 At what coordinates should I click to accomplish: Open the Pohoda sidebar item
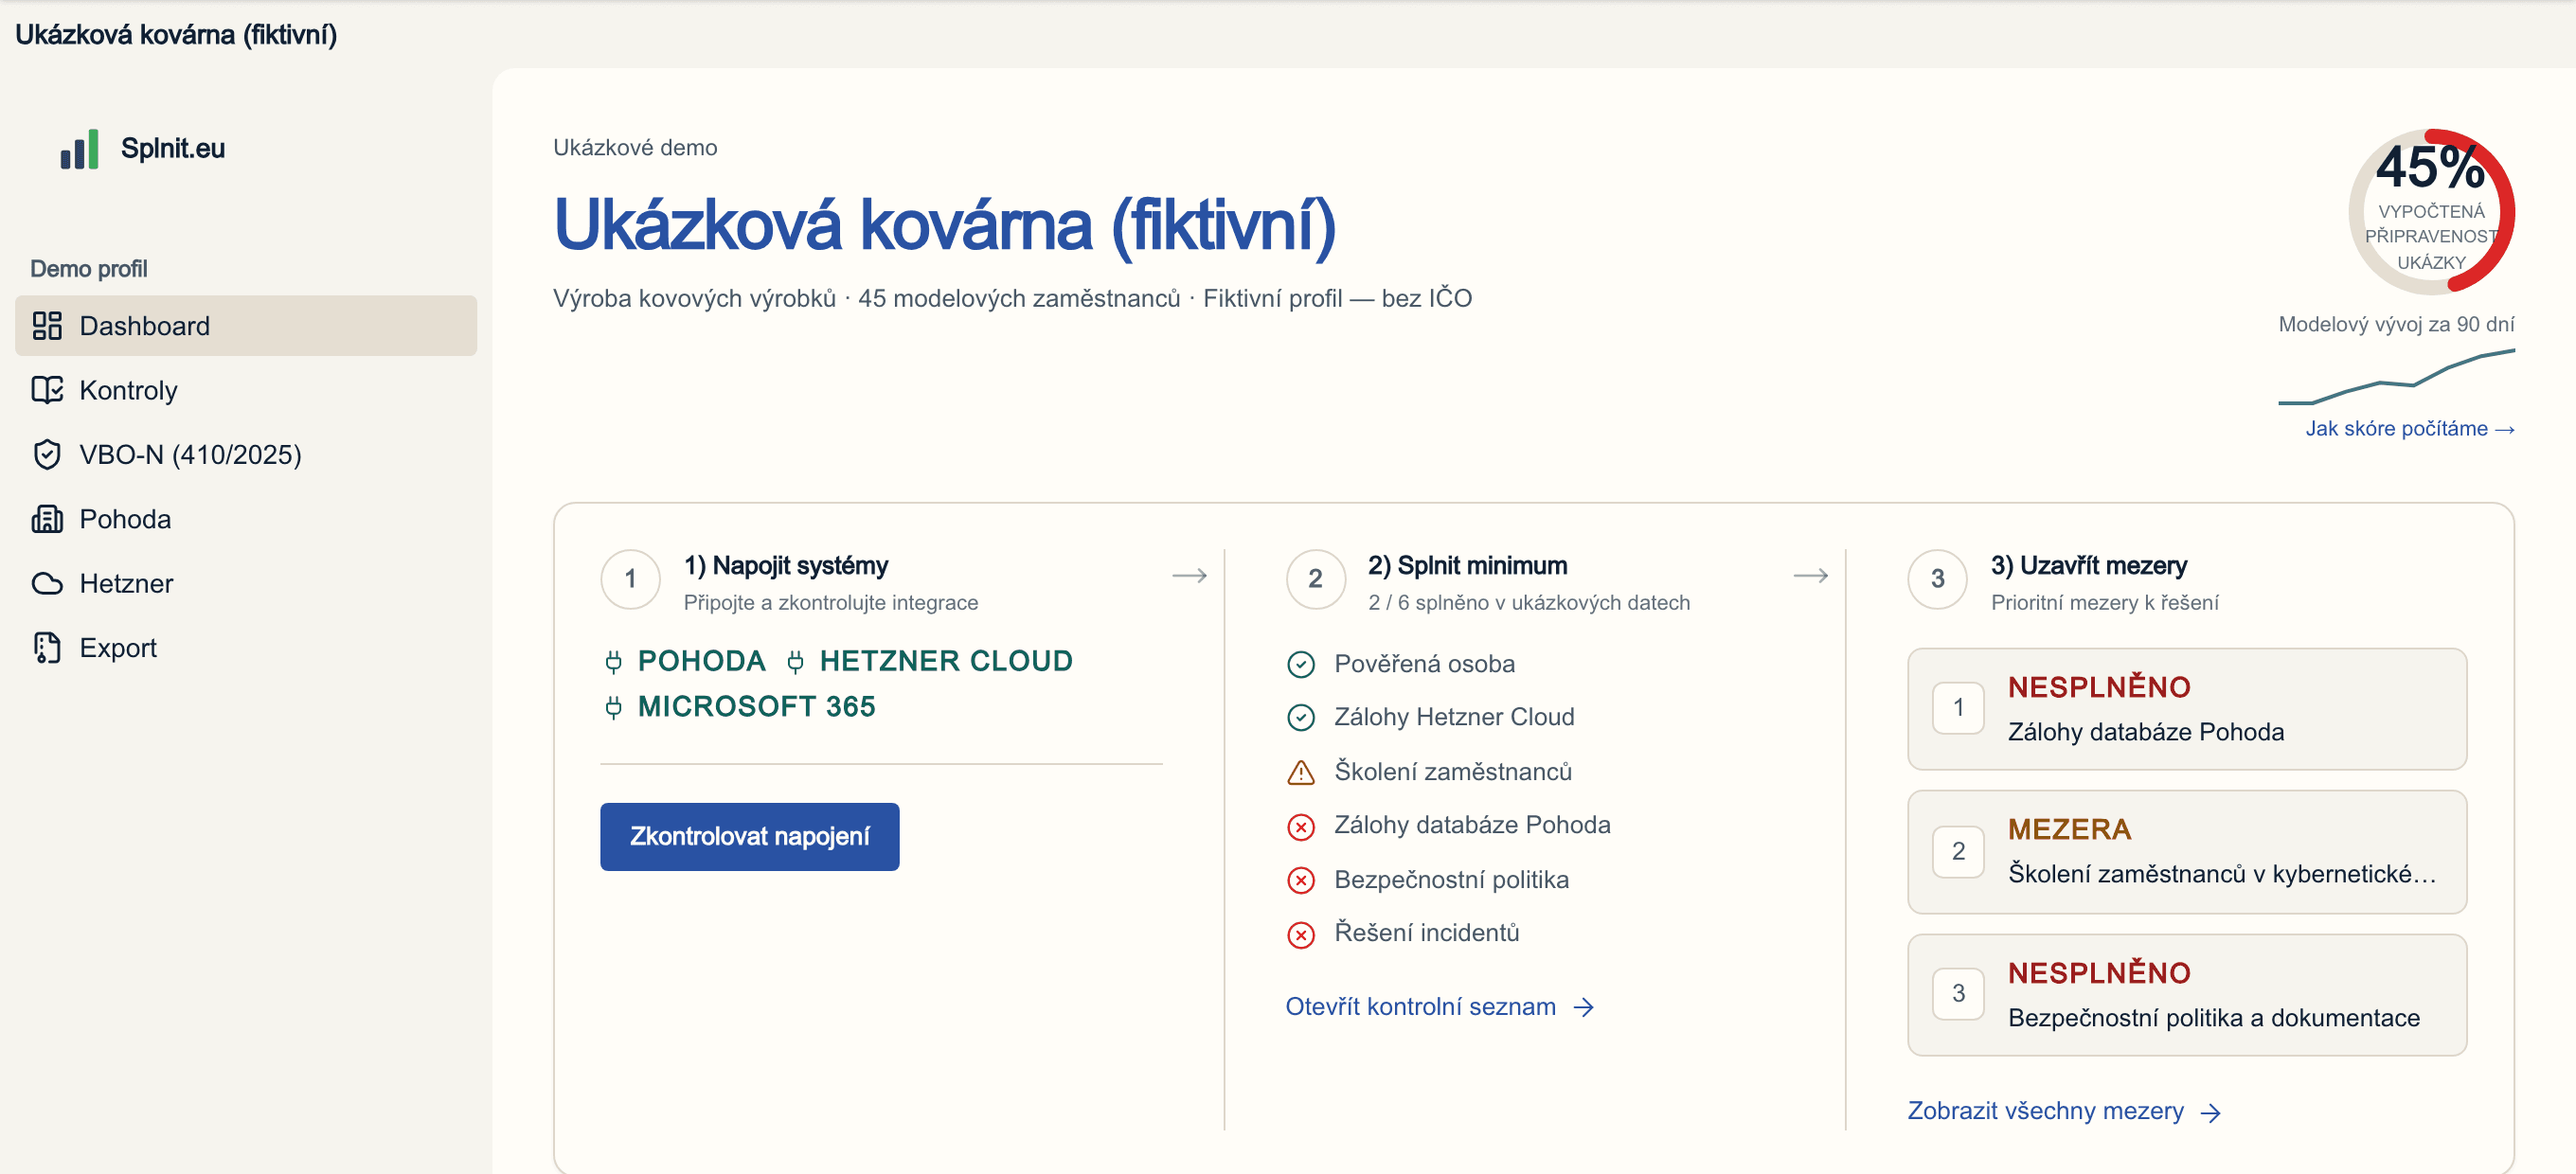pos(246,519)
